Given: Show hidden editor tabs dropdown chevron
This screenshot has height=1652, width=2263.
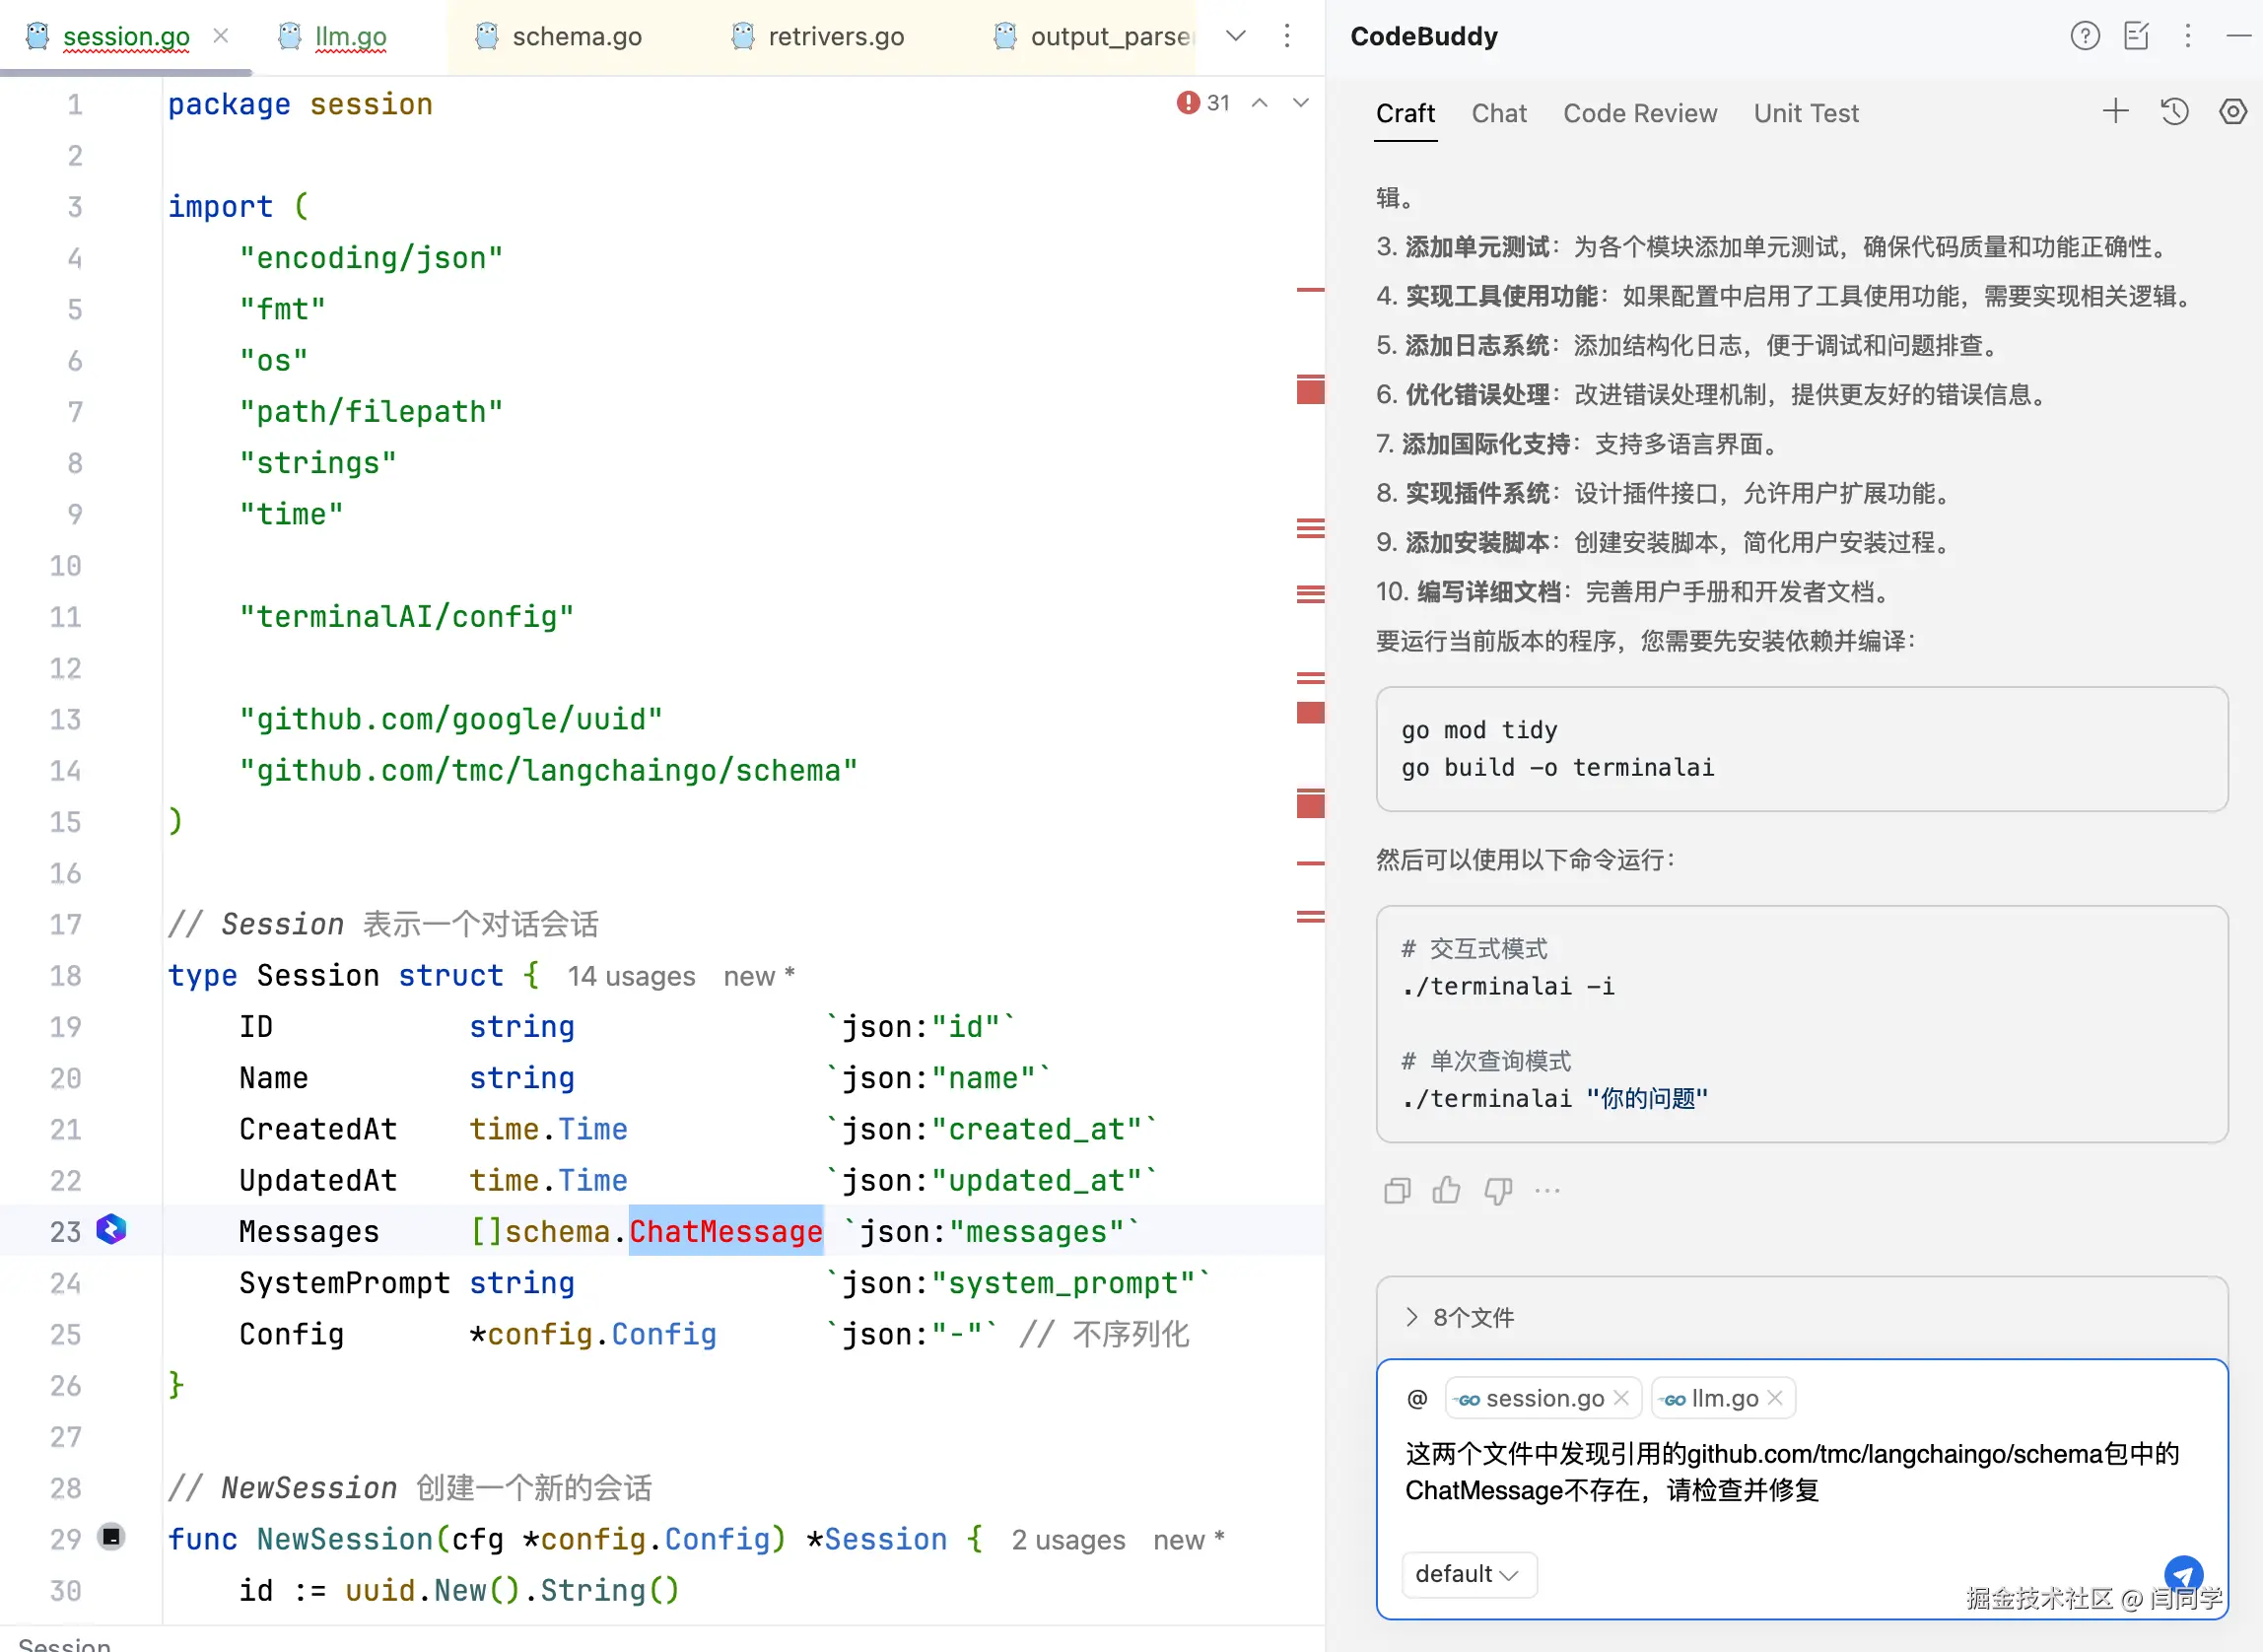Looking at the screenshot, I should coord(1236,36).
